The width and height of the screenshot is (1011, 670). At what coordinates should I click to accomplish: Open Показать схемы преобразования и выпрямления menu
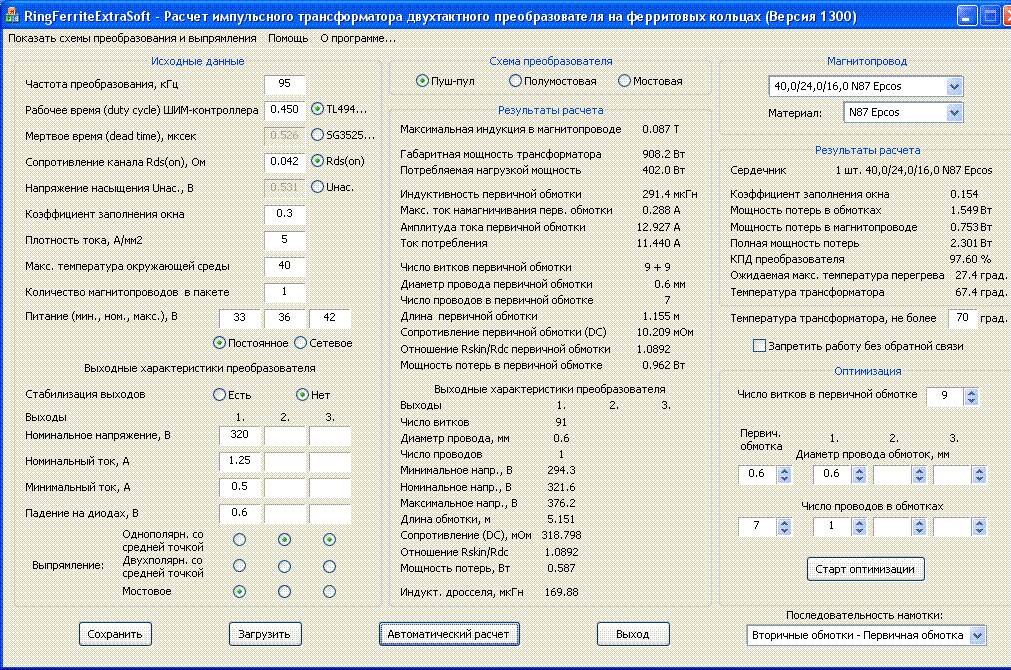[134, 38]
